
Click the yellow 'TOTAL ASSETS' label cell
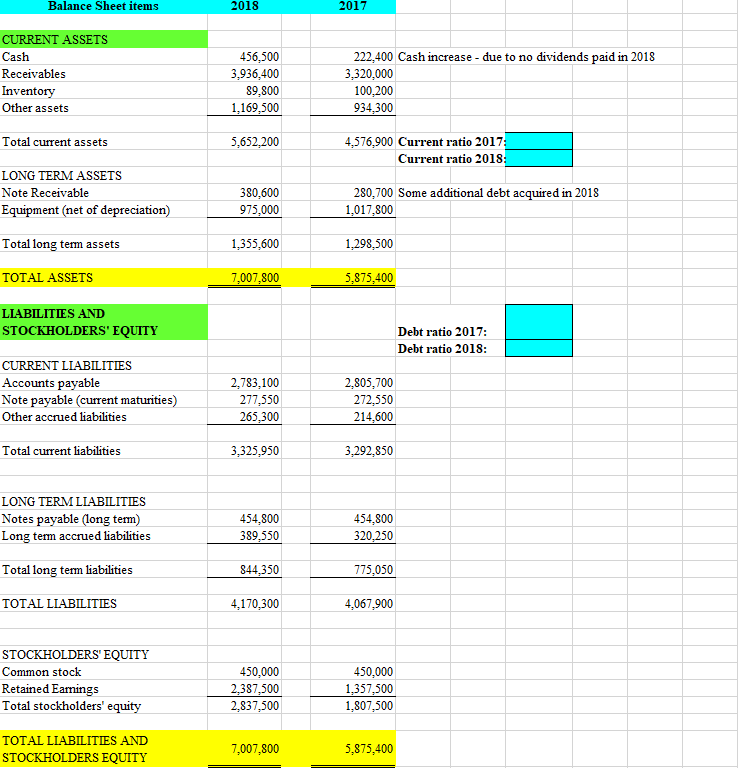(x=104, y=278)
